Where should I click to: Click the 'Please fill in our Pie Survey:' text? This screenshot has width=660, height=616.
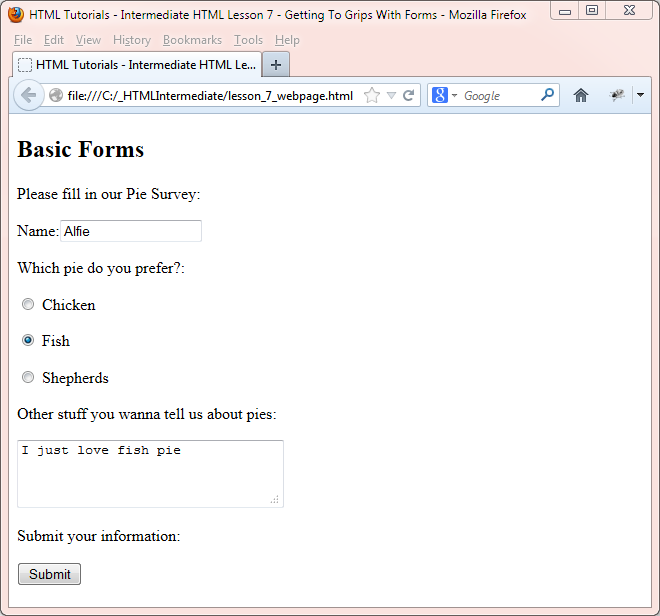(x=109, y=194)
